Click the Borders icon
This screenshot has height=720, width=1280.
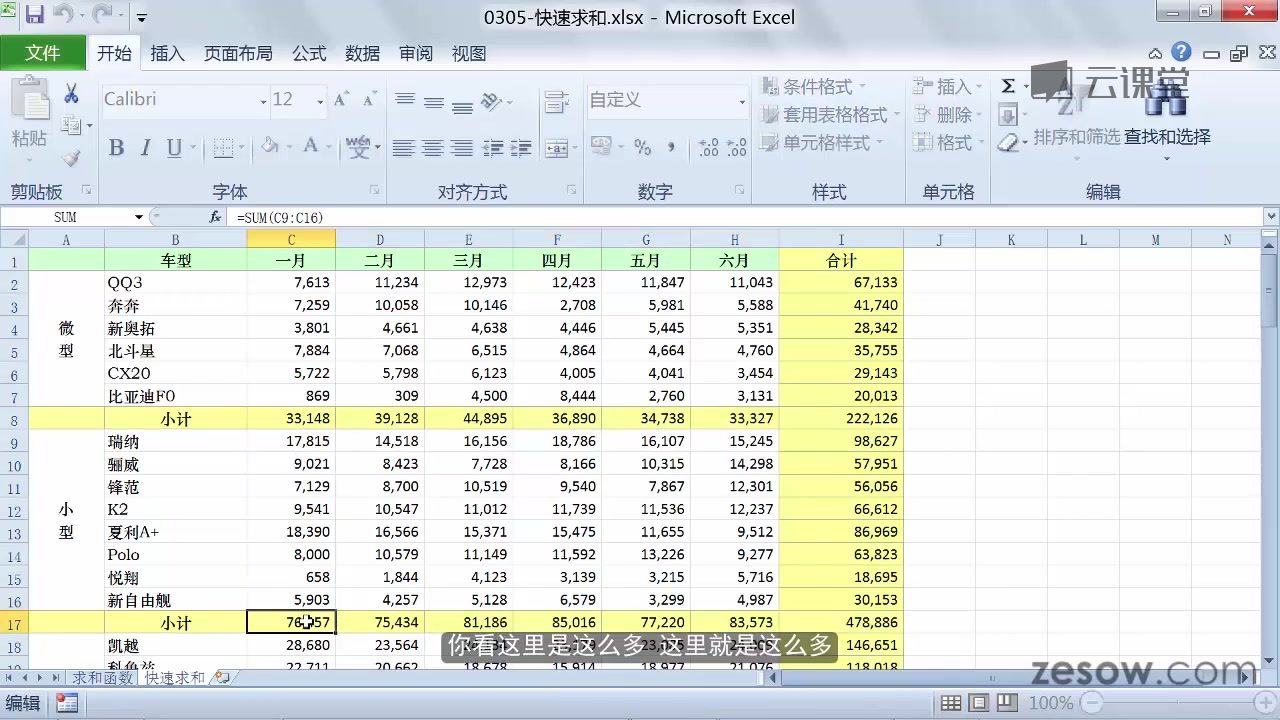point(223,148)
